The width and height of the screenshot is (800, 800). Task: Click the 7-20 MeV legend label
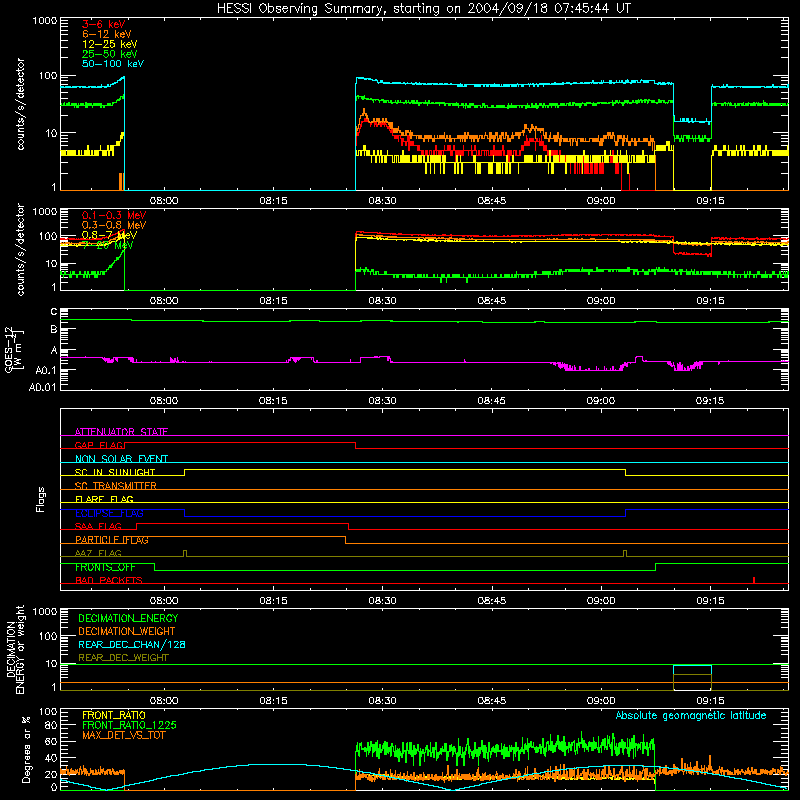click(x=108, y=245)
